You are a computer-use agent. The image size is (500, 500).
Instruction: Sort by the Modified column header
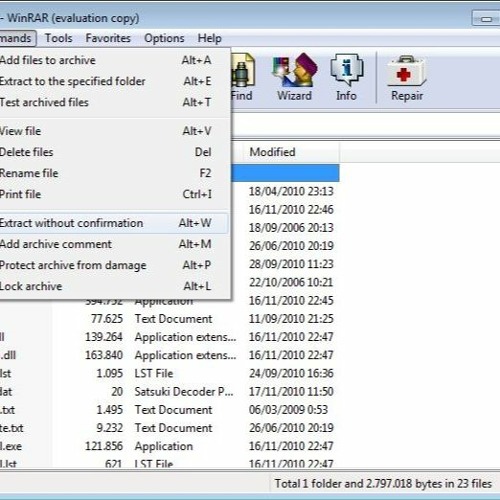[x=291, y=152]
